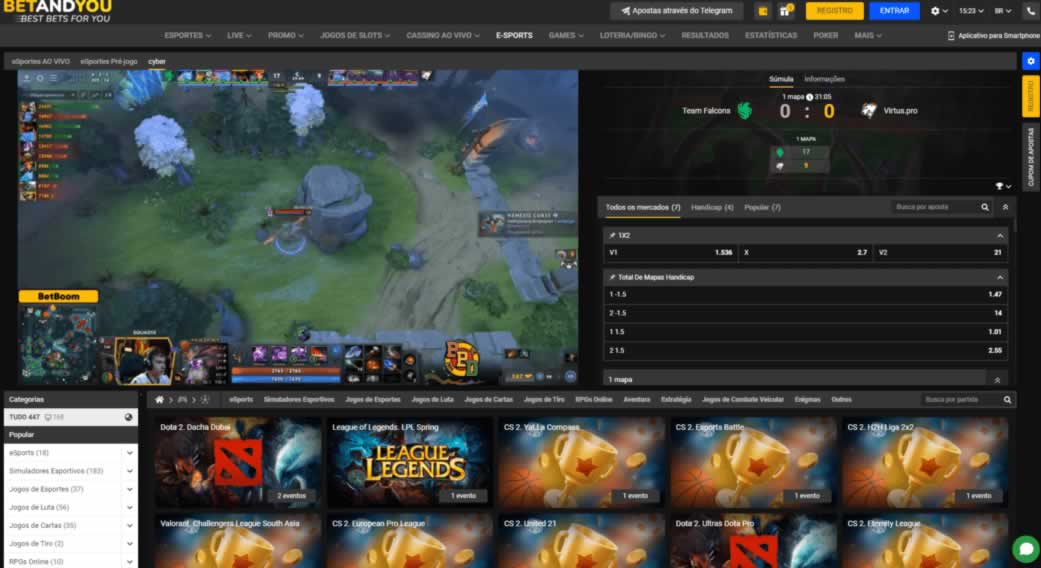Collapse the 1 mapa section
Screen dimensions: 1041x568
click(997, 380)
